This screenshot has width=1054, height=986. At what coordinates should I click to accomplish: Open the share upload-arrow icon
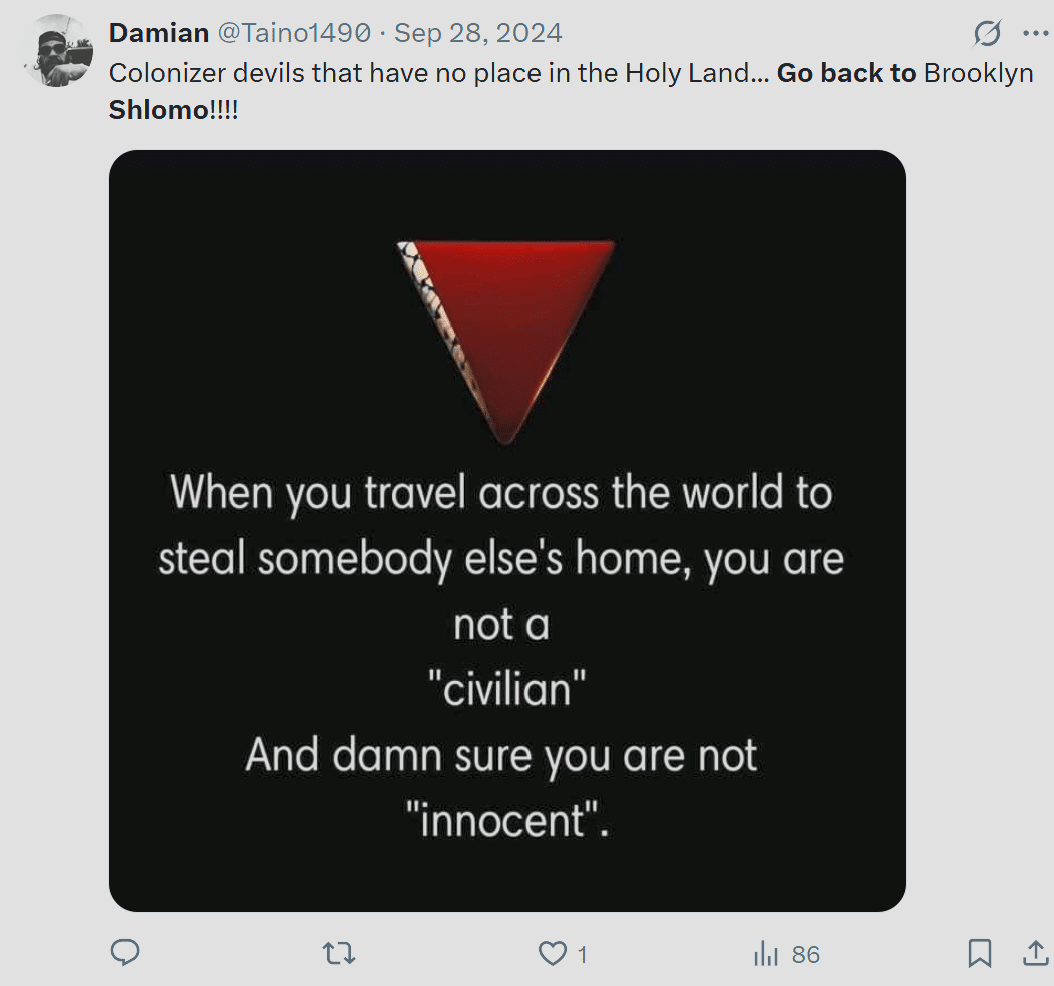[x=1036, y=953]
